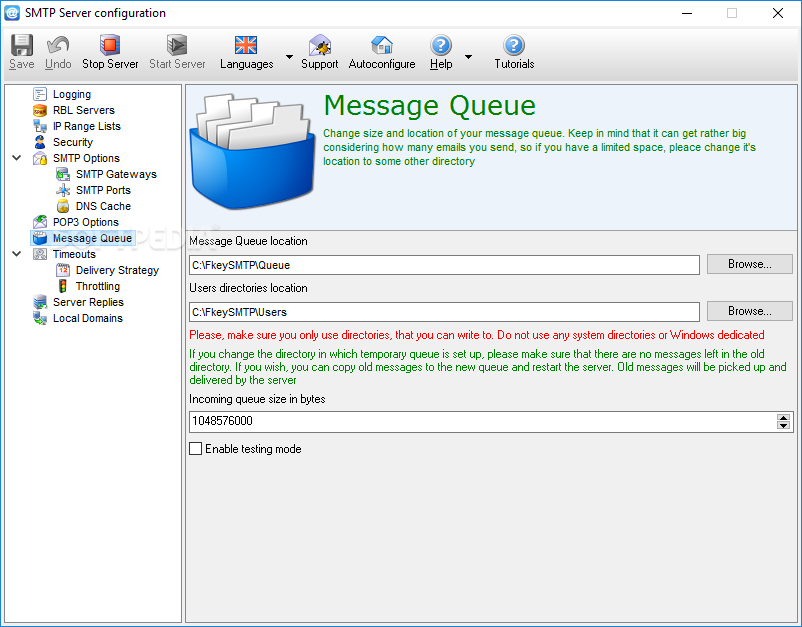Select DNS Cache in the tree
The height and width of the screenshot is (627, 802).
click(x=103, y=206)
